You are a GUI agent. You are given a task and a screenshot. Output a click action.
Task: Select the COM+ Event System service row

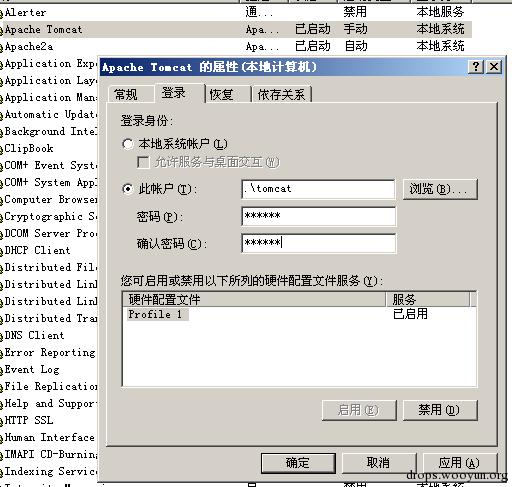click(49, 165)
